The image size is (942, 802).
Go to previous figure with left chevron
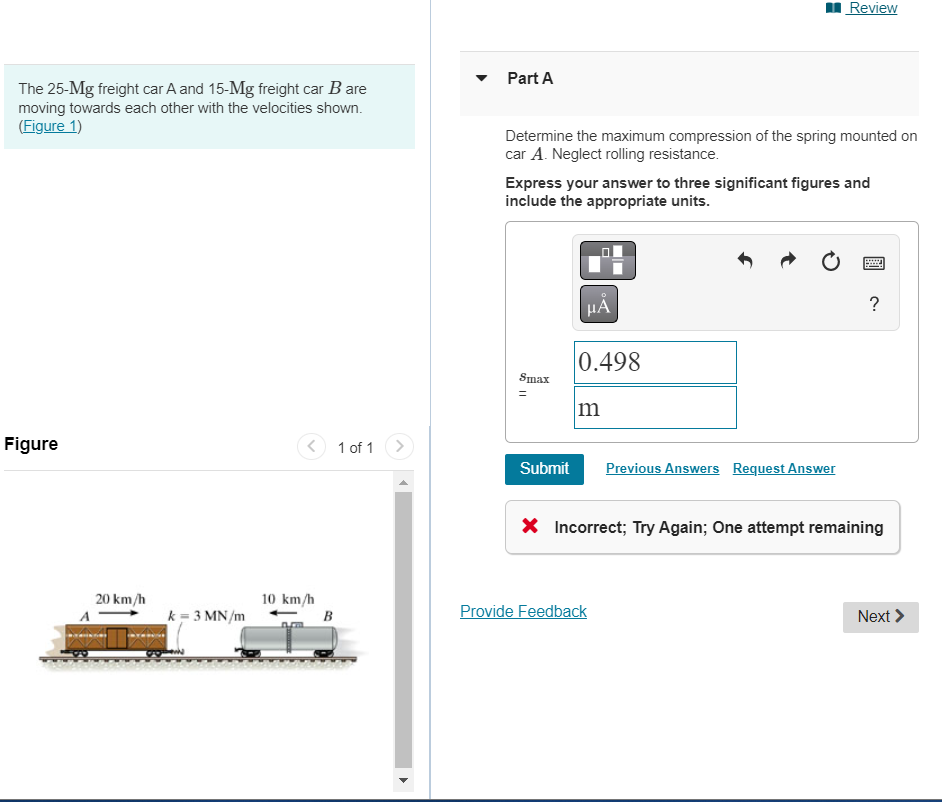311,446
